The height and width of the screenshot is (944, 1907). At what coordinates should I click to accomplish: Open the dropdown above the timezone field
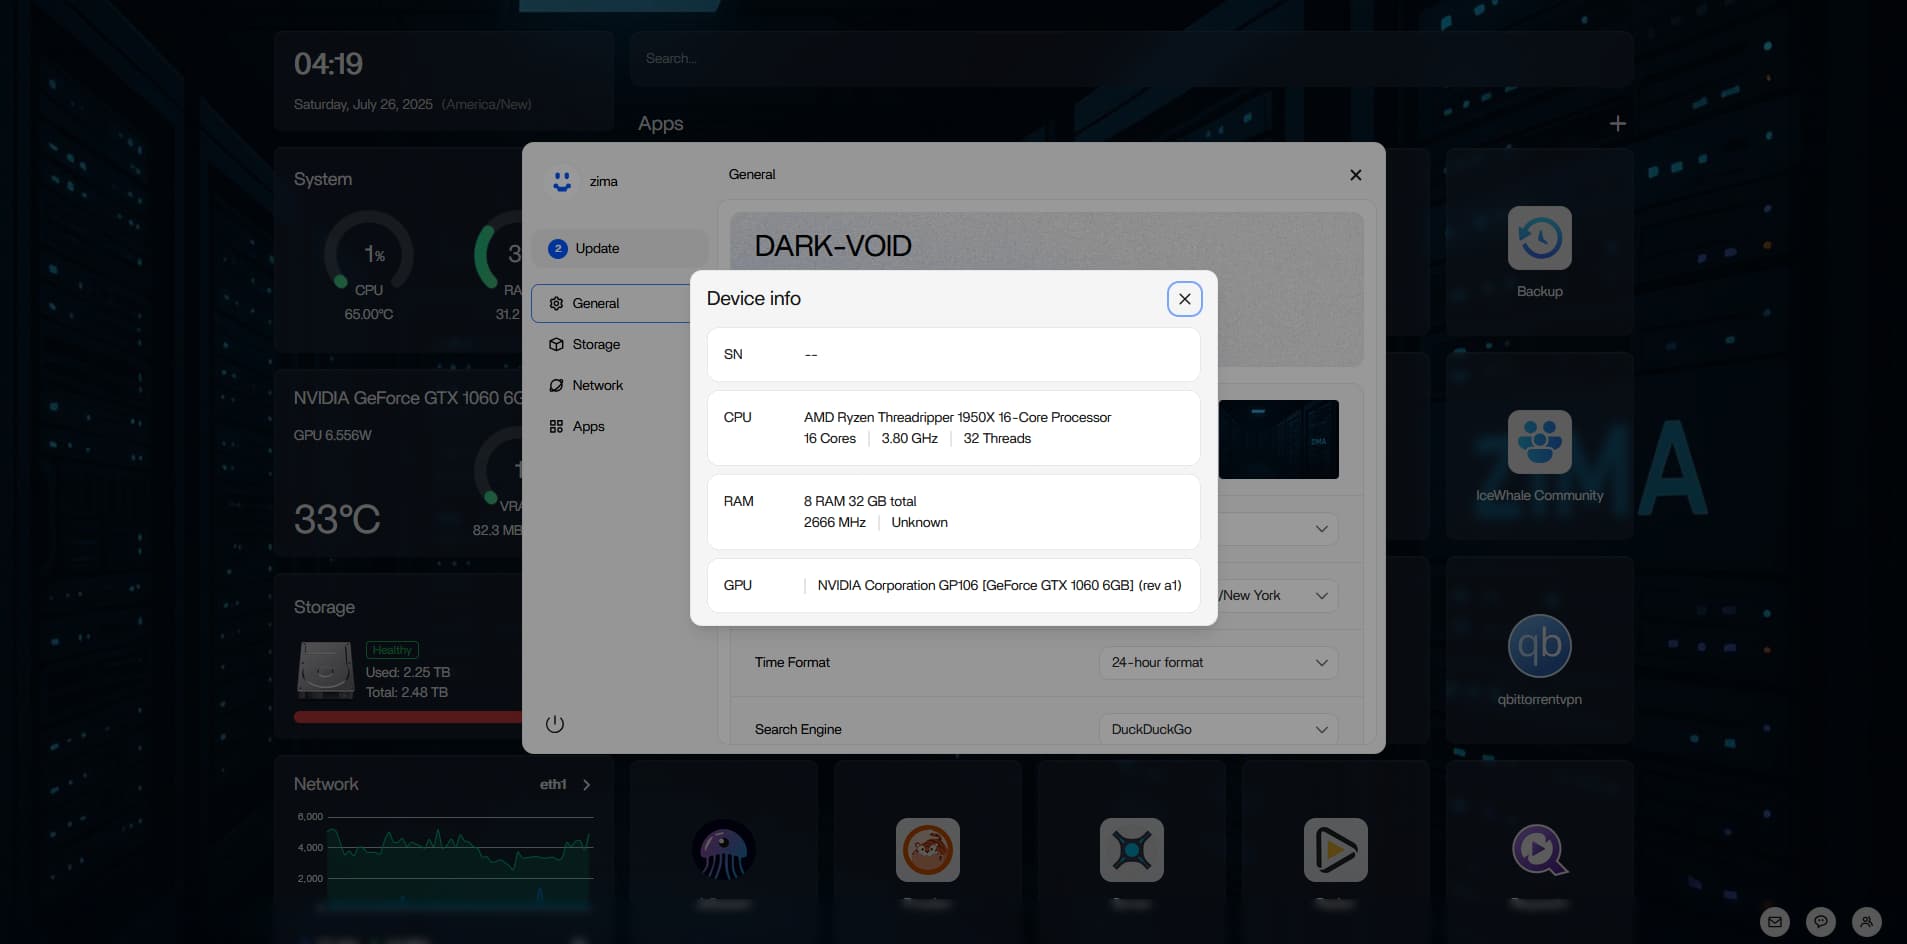pyautogui.click(x=1277, y=528)
